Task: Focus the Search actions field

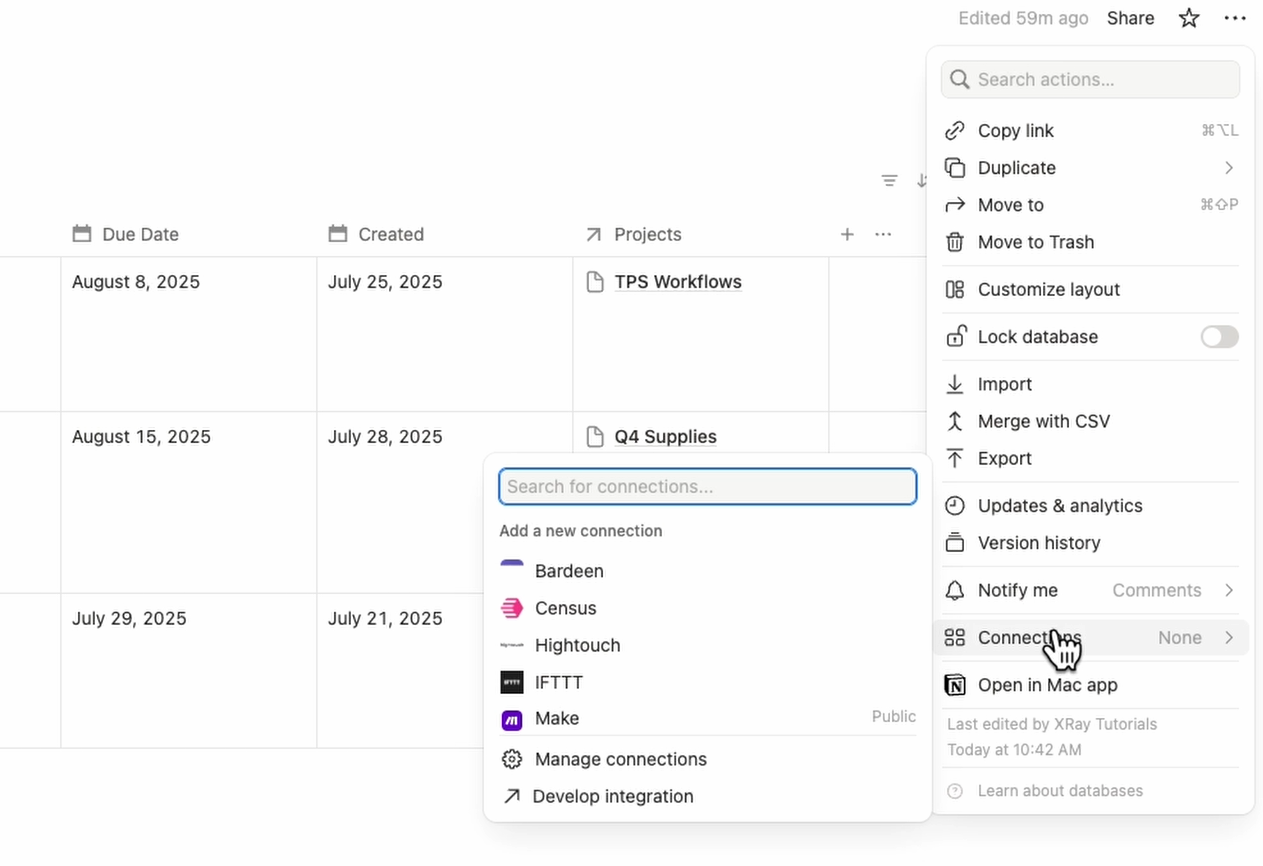Action: tap(1090, 80)
